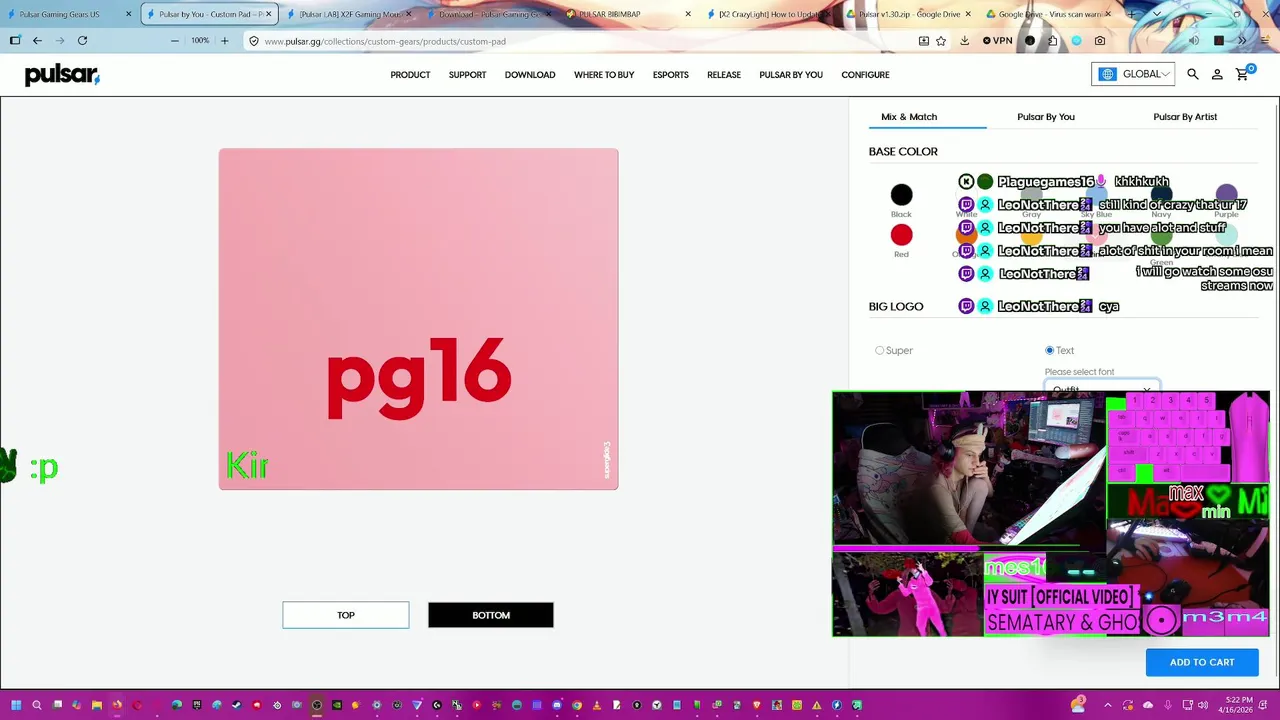This screenshot has width=1280, height=720.
Task: Choose the Purple base color swatch
Action: pos(1226,195)
